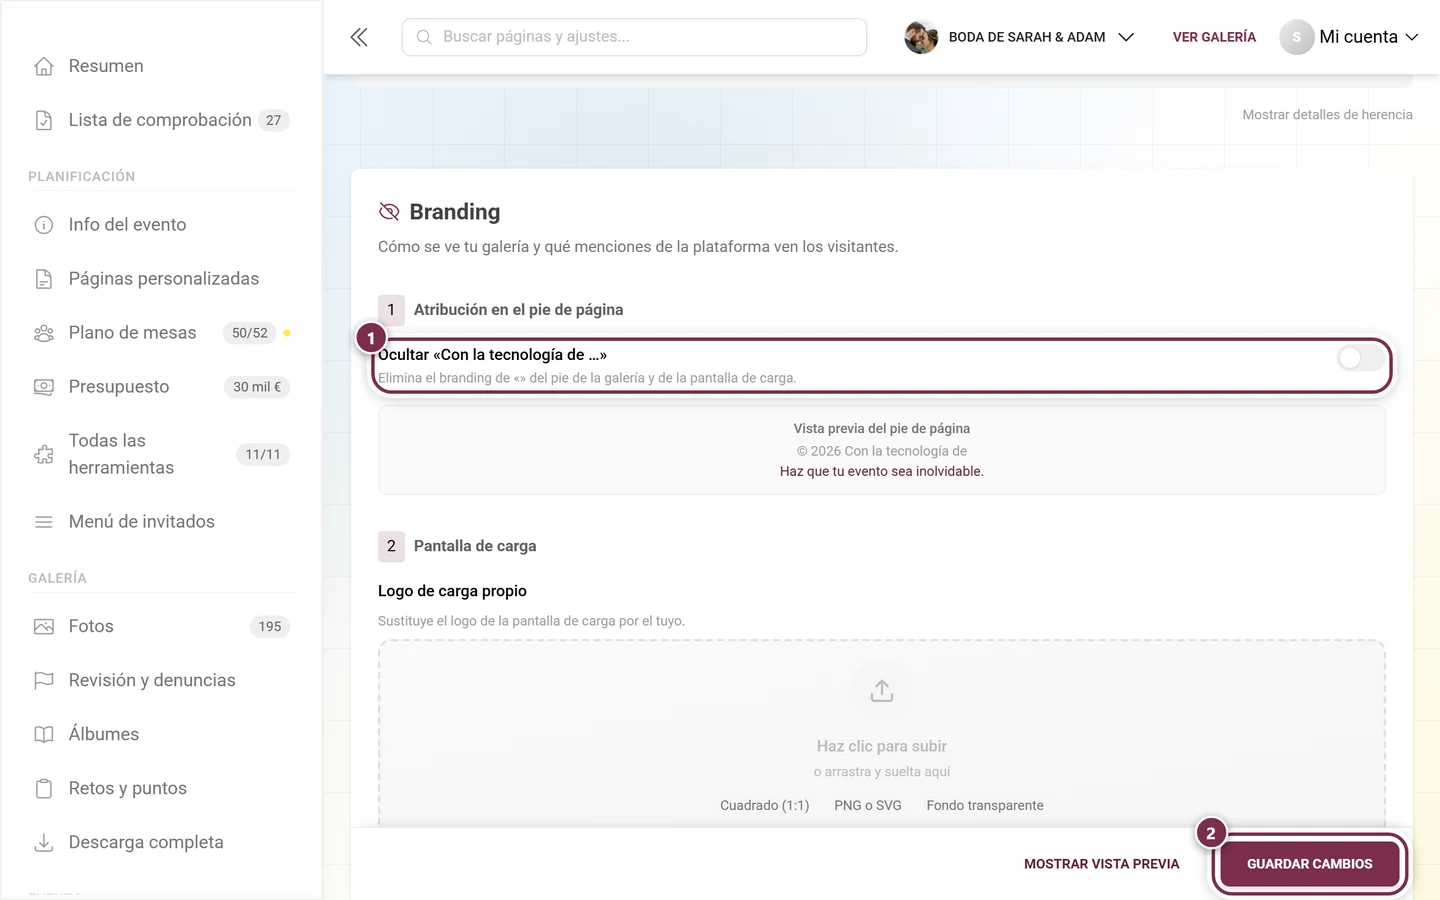Click Mostrar vista previa button

1102,864
